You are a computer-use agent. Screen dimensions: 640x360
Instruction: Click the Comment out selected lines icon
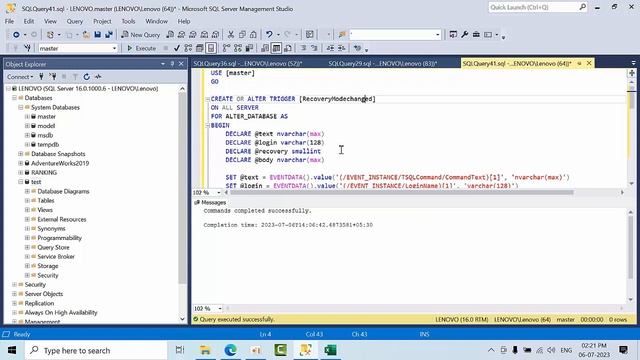coord(303,48)
